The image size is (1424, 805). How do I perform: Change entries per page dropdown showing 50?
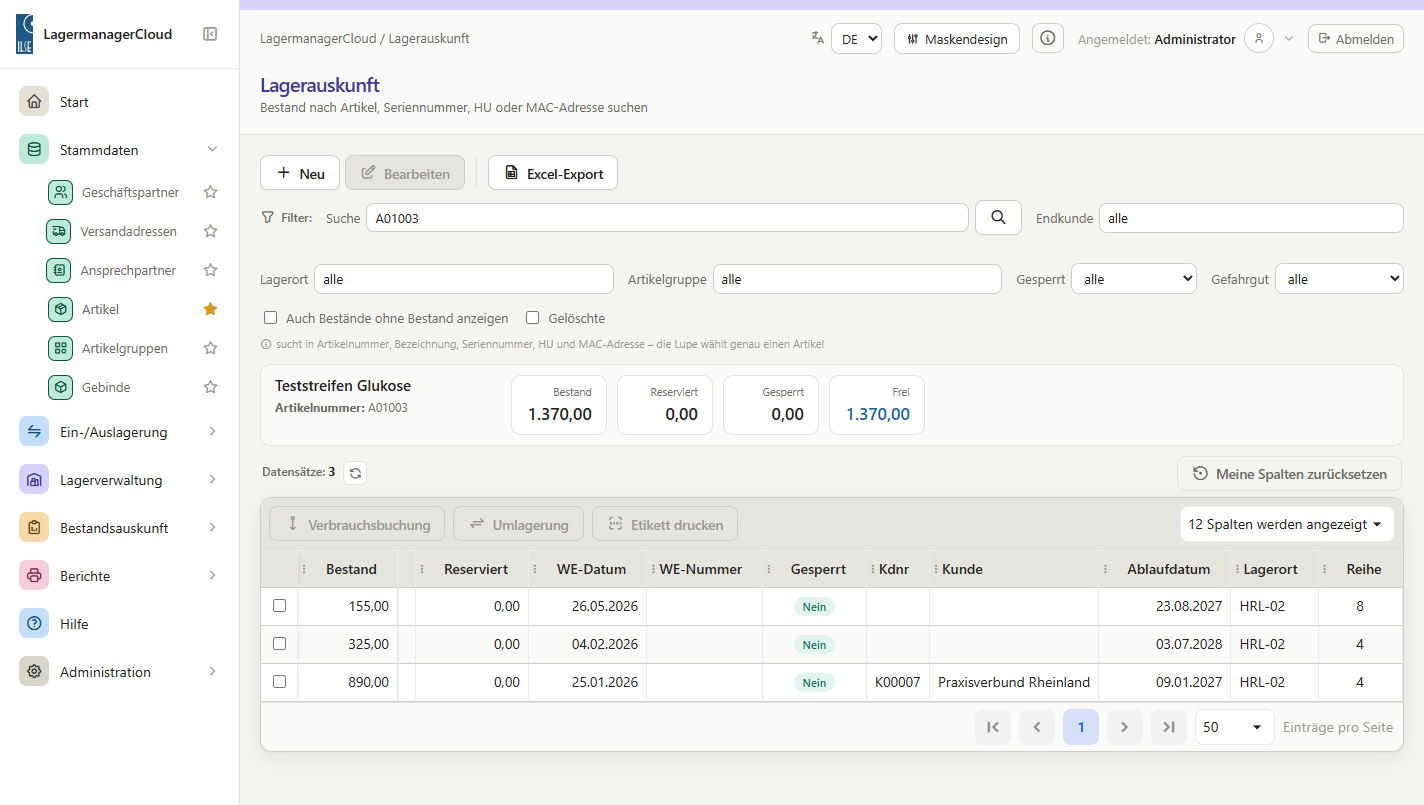click(x=1234, y=727)
